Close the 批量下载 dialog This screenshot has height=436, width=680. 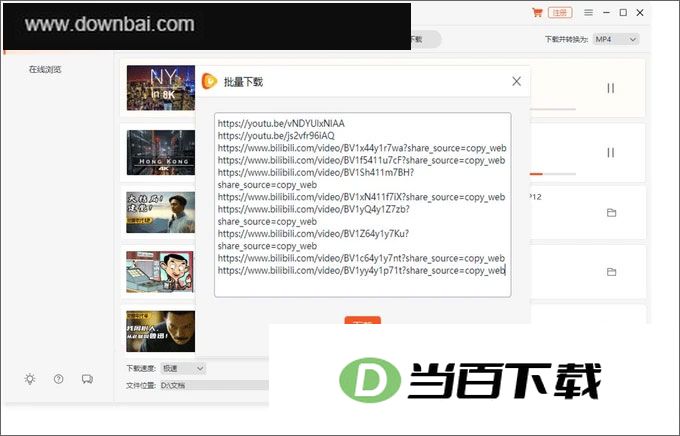pyautogui.click(x=516, y=81)
